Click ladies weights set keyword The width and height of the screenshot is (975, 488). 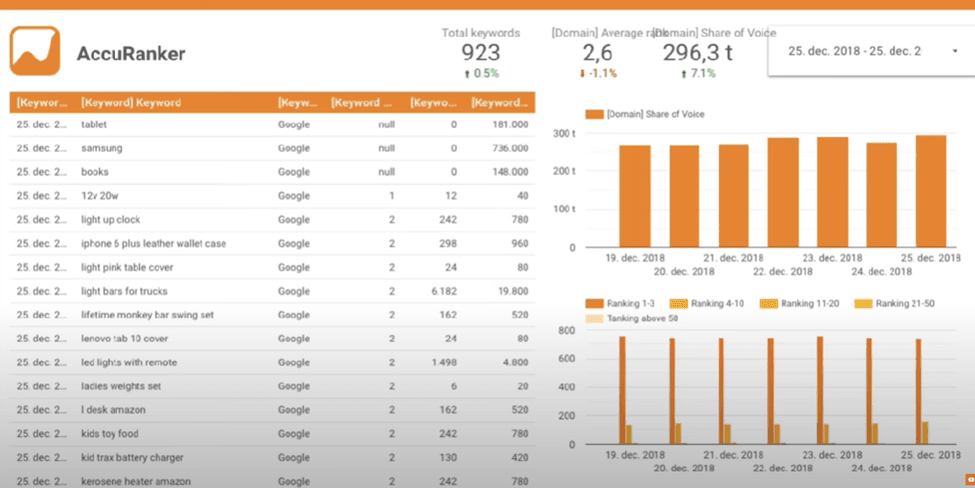click(x=121, y=386)
